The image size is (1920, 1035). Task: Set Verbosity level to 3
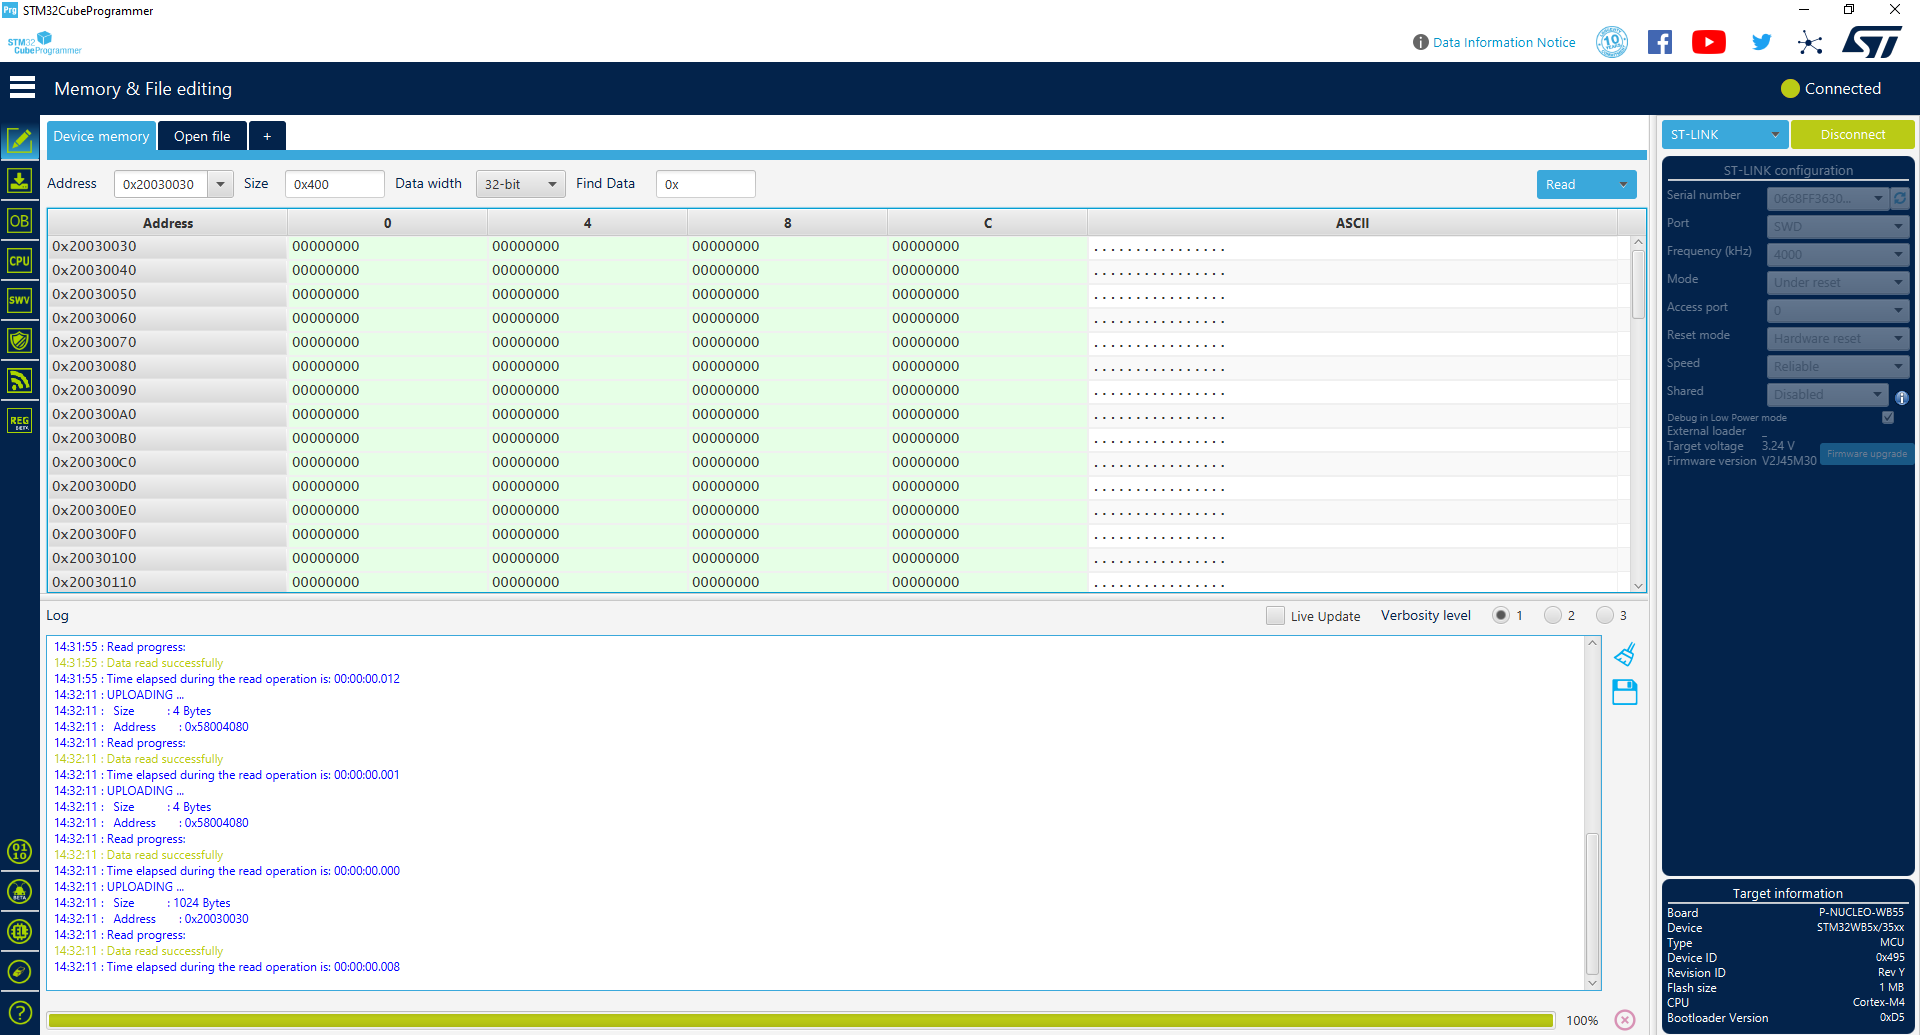click(x=1607, y=615)
